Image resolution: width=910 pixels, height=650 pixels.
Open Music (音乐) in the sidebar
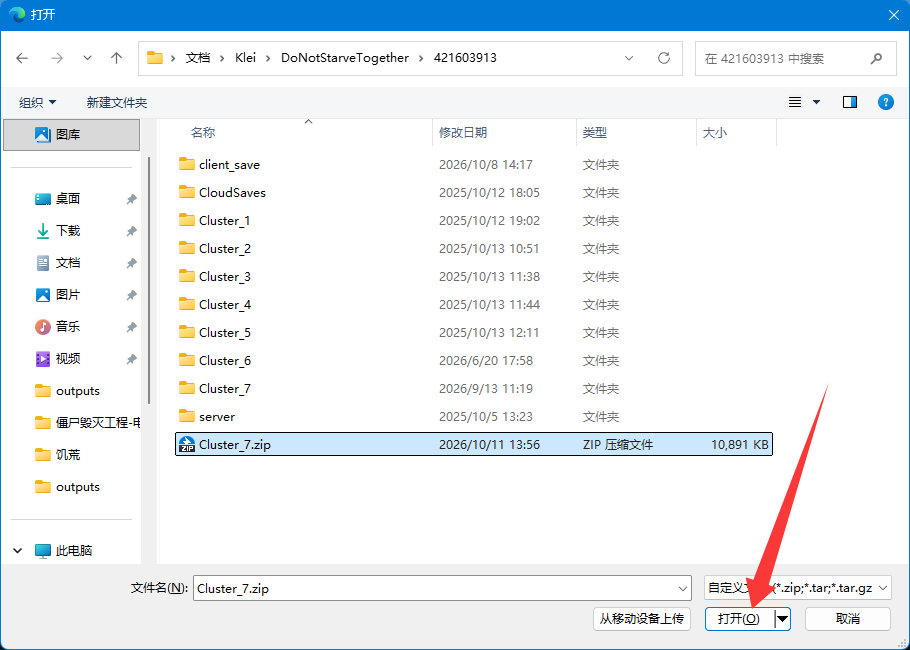pyautogui.click(x=68, y=327)
